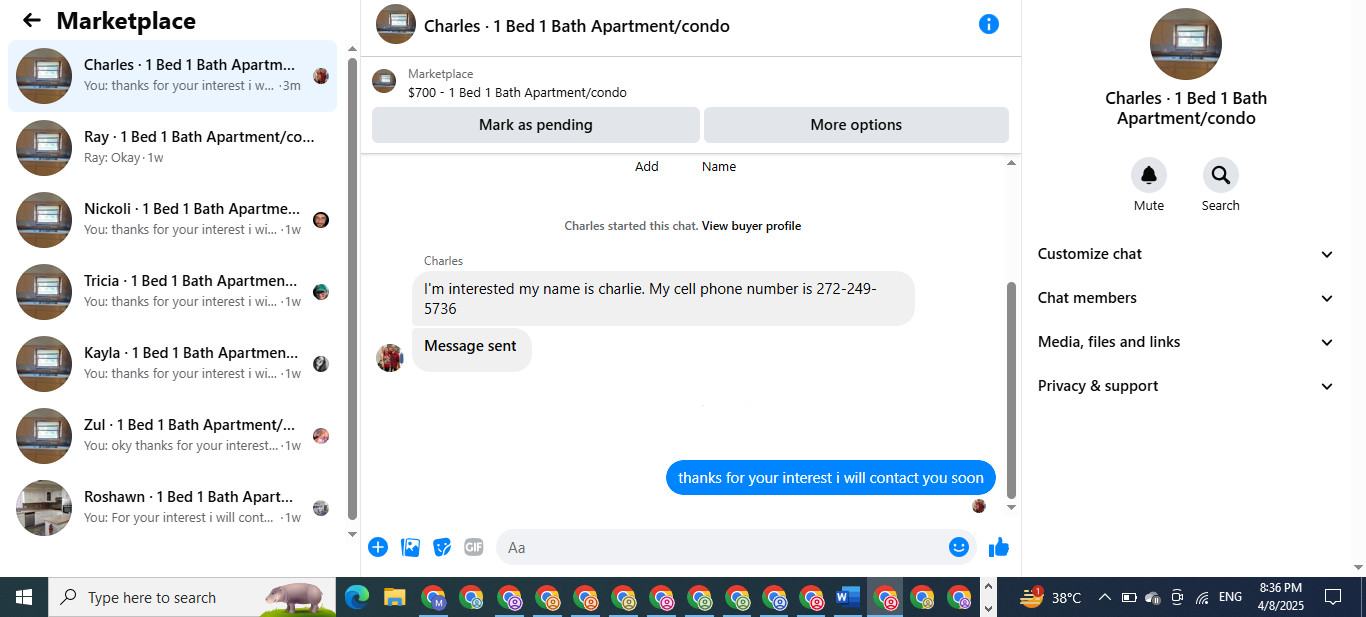Go back using the Marketplace arrow
Image resolution: width=1366 pixels, height=617 pixels.
point(32,20)
